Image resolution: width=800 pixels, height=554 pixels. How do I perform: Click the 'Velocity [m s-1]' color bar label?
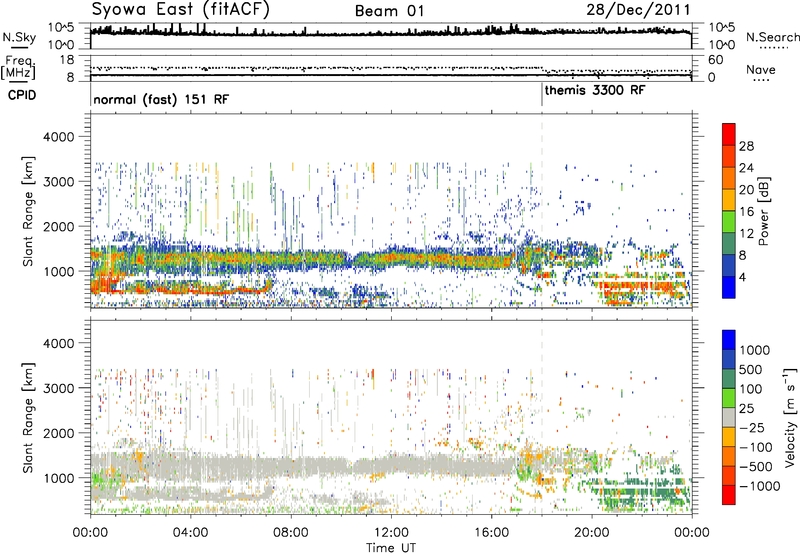pyautogui.click(x=790, y=417)
